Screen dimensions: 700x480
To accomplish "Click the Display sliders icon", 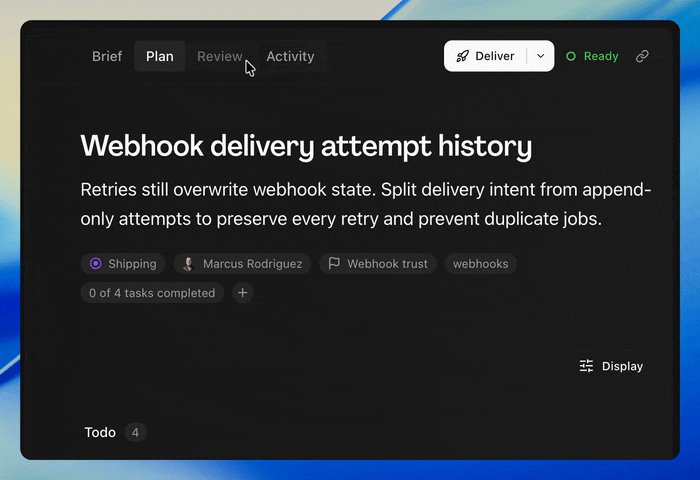I will click(x=586, y=366).
